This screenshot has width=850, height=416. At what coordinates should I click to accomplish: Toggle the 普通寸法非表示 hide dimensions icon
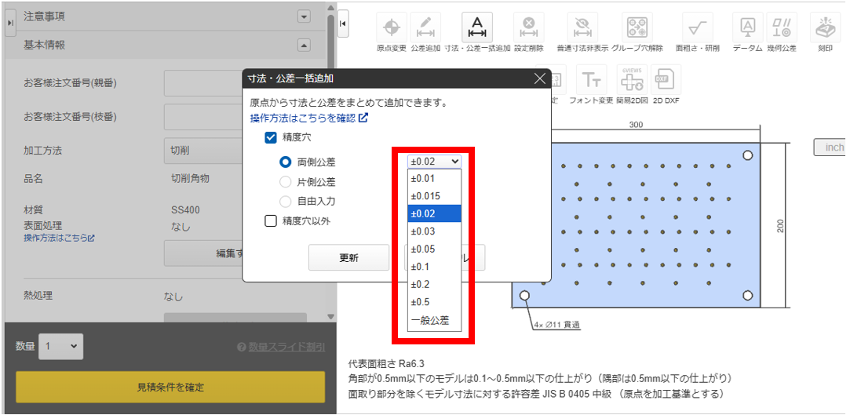582,26
